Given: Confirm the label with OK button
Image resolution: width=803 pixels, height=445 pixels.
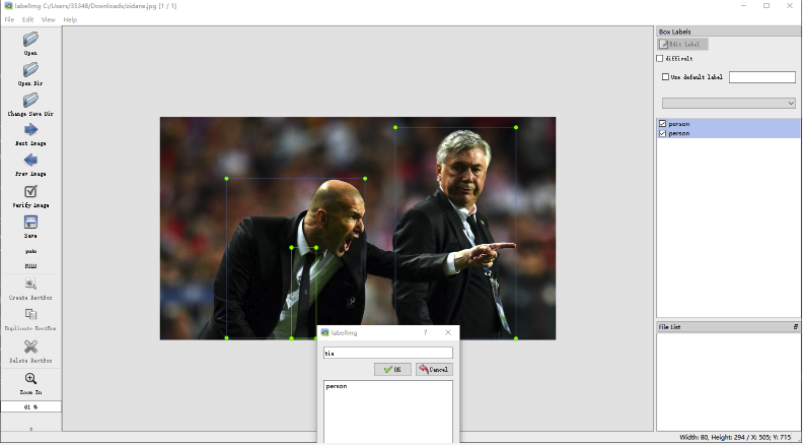Looking at the screenshot, I should 392,369.
